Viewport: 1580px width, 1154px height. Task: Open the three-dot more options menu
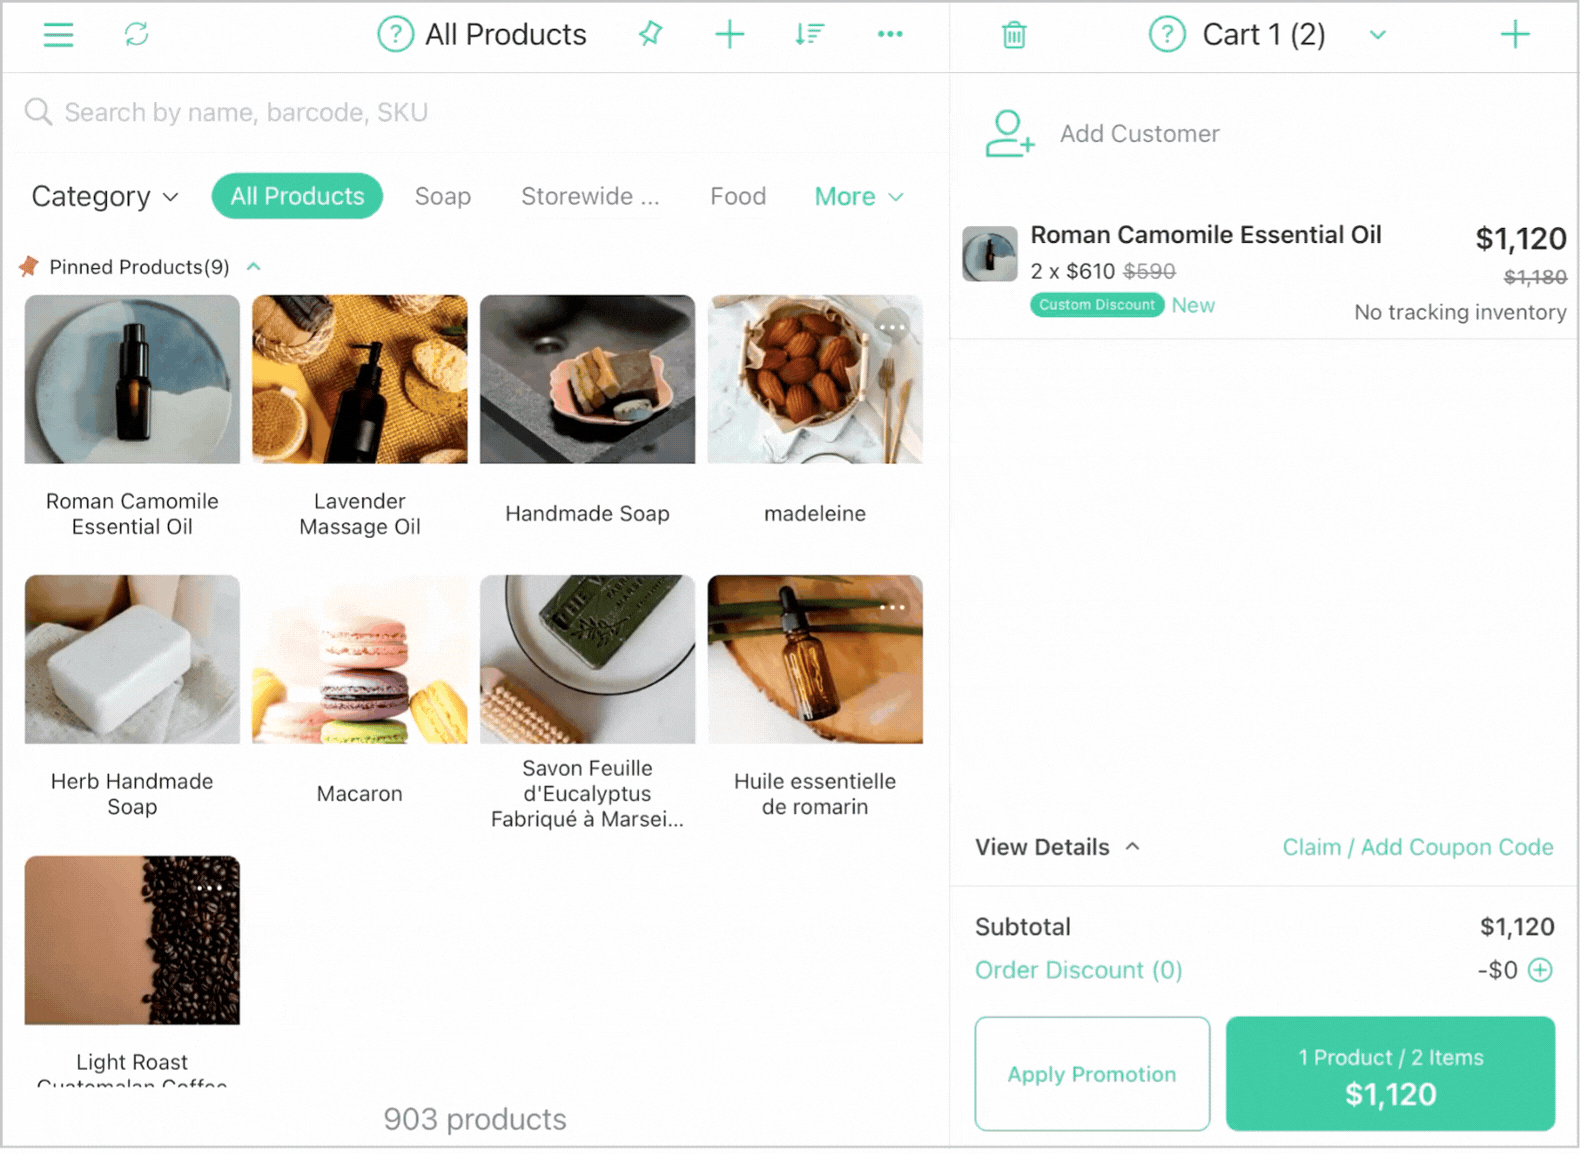[x=890, y=34]
